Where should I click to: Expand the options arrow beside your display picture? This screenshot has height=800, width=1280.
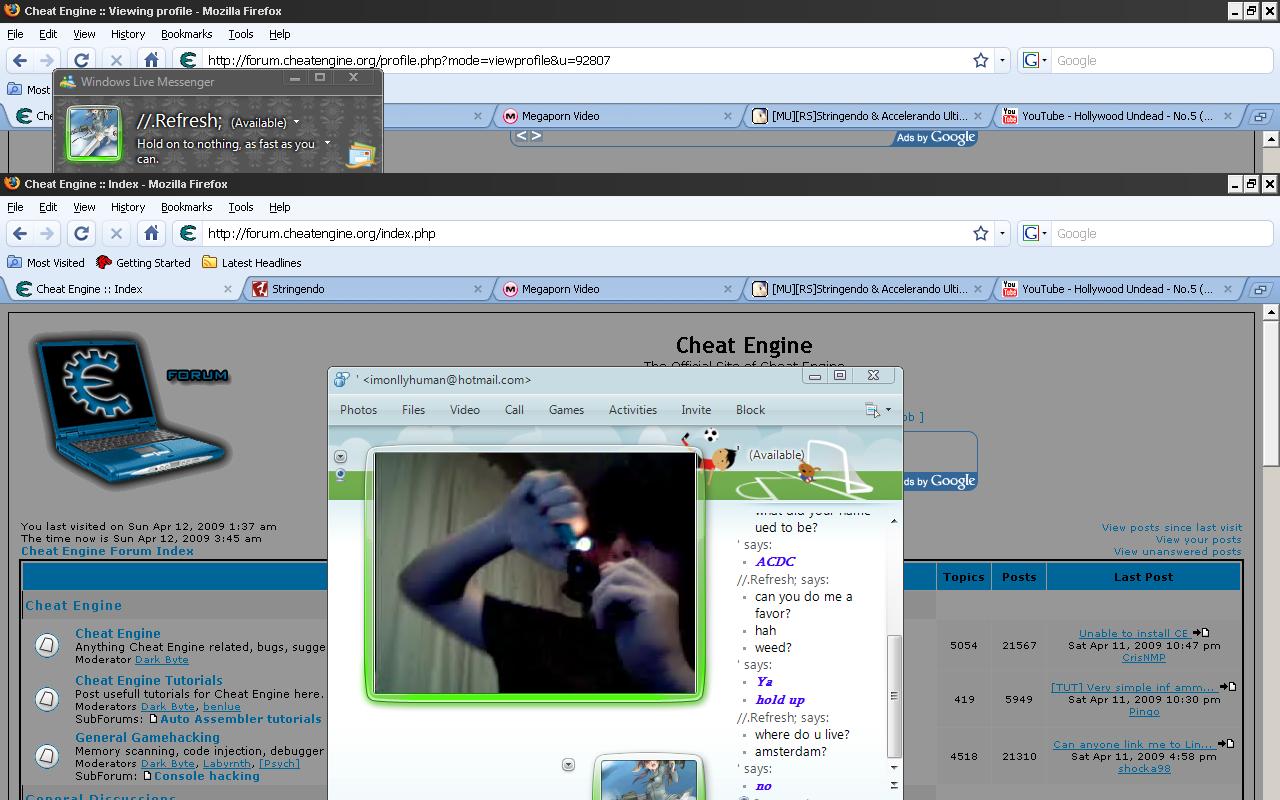[x=568, y=765]
